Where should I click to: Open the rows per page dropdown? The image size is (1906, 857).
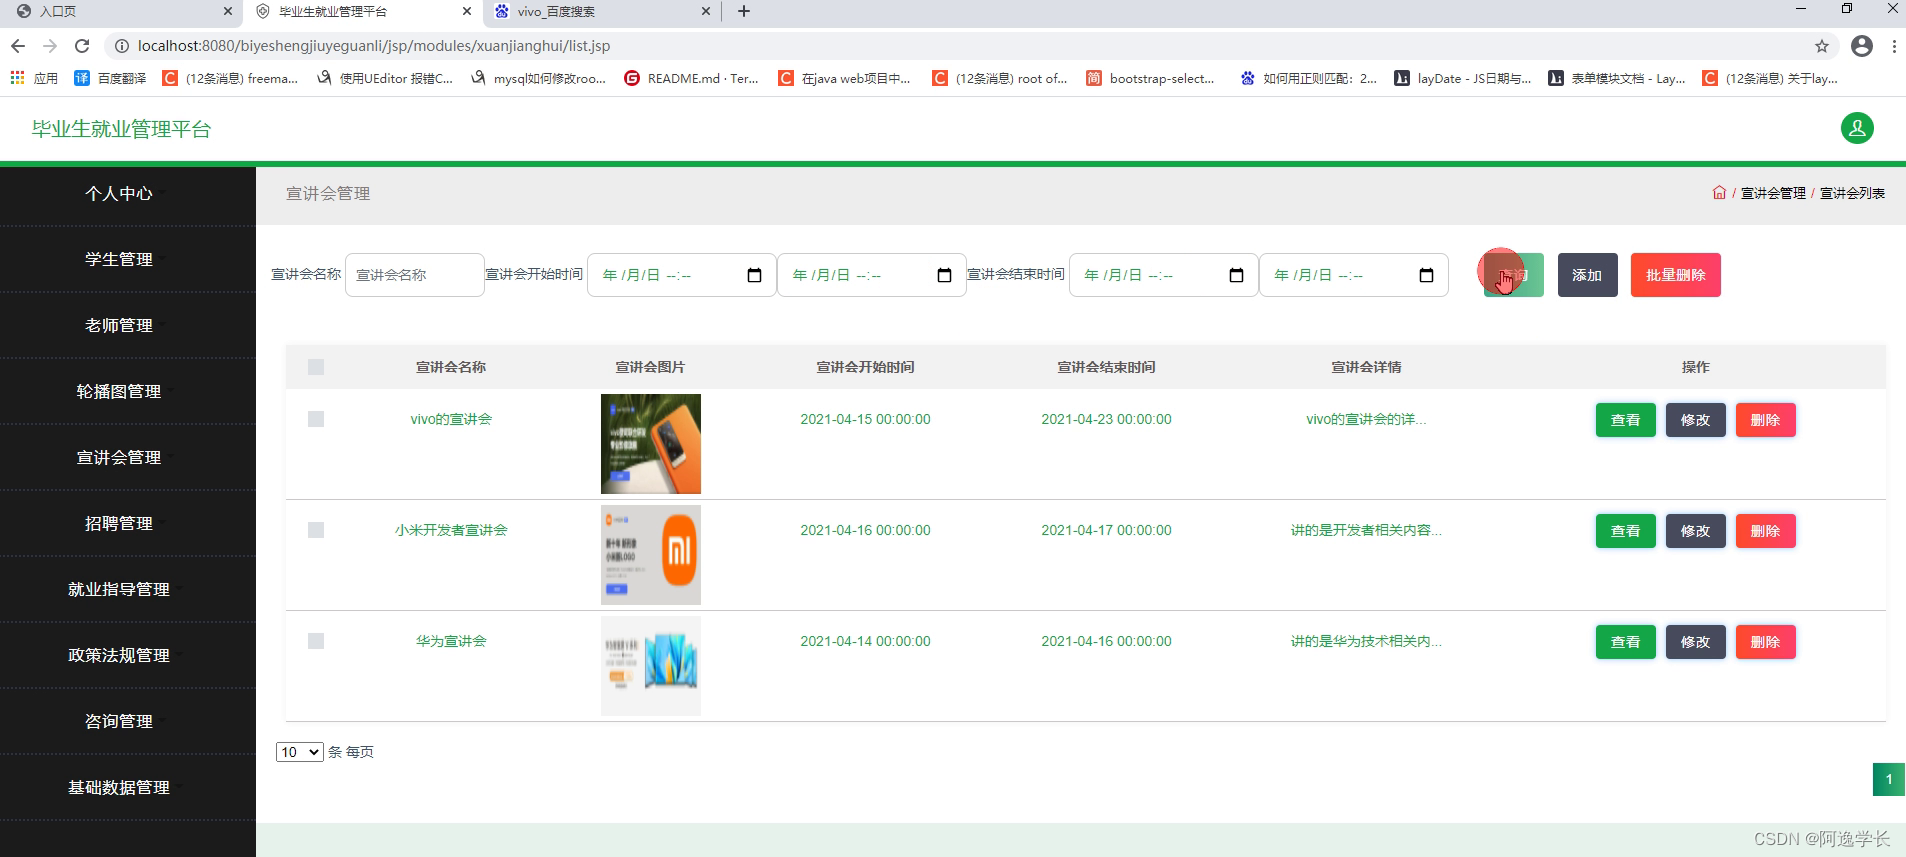[x=299, y=752]
